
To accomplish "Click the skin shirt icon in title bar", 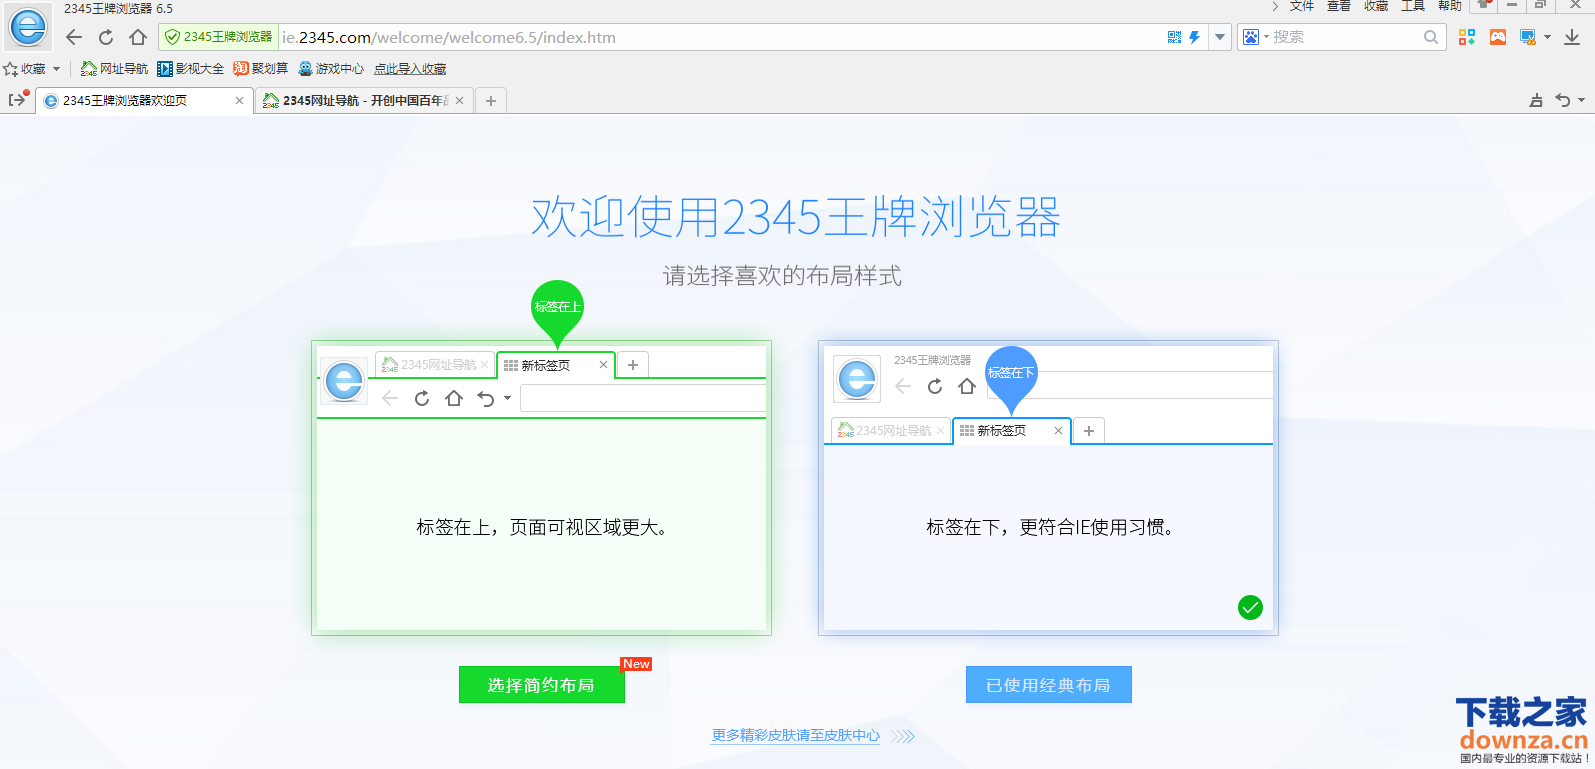I will (x=1484, y=5).
